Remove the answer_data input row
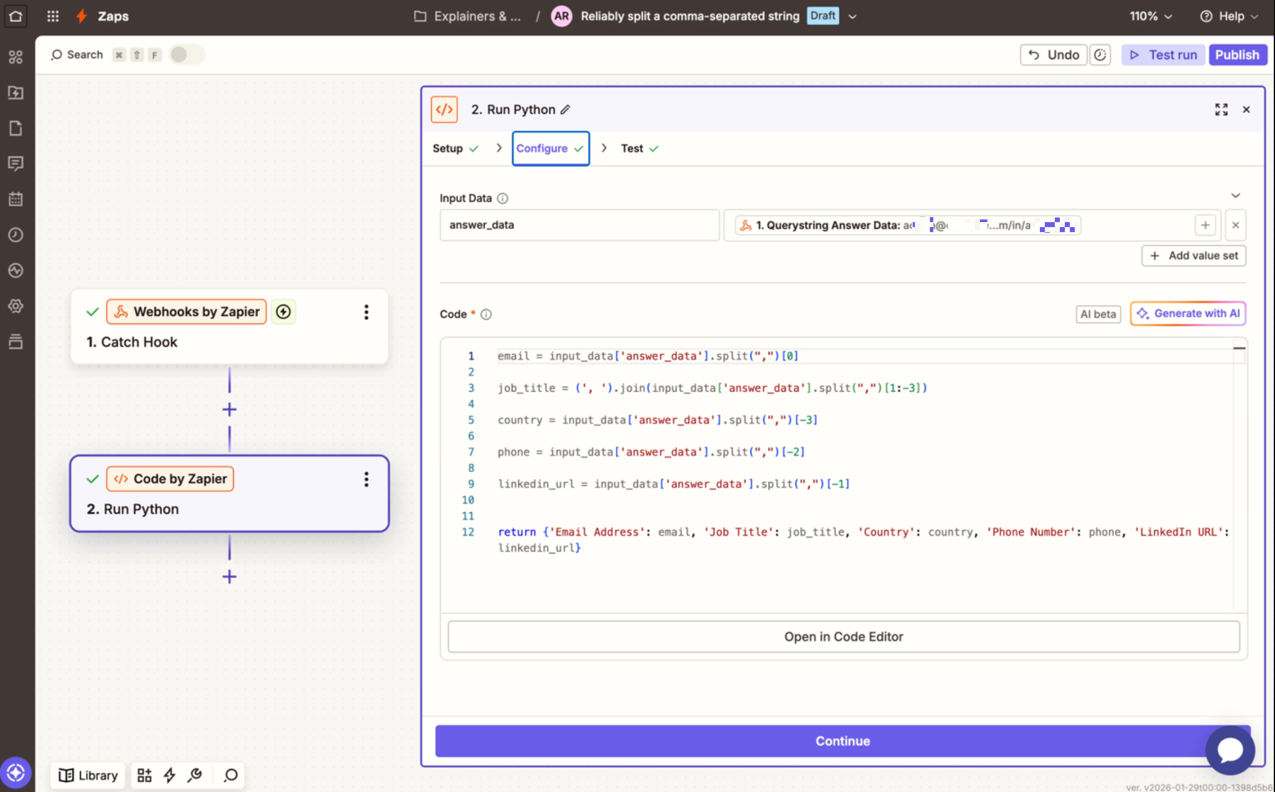Image resolution: width=1275 pixels, height=792 pixels. 1235,226
